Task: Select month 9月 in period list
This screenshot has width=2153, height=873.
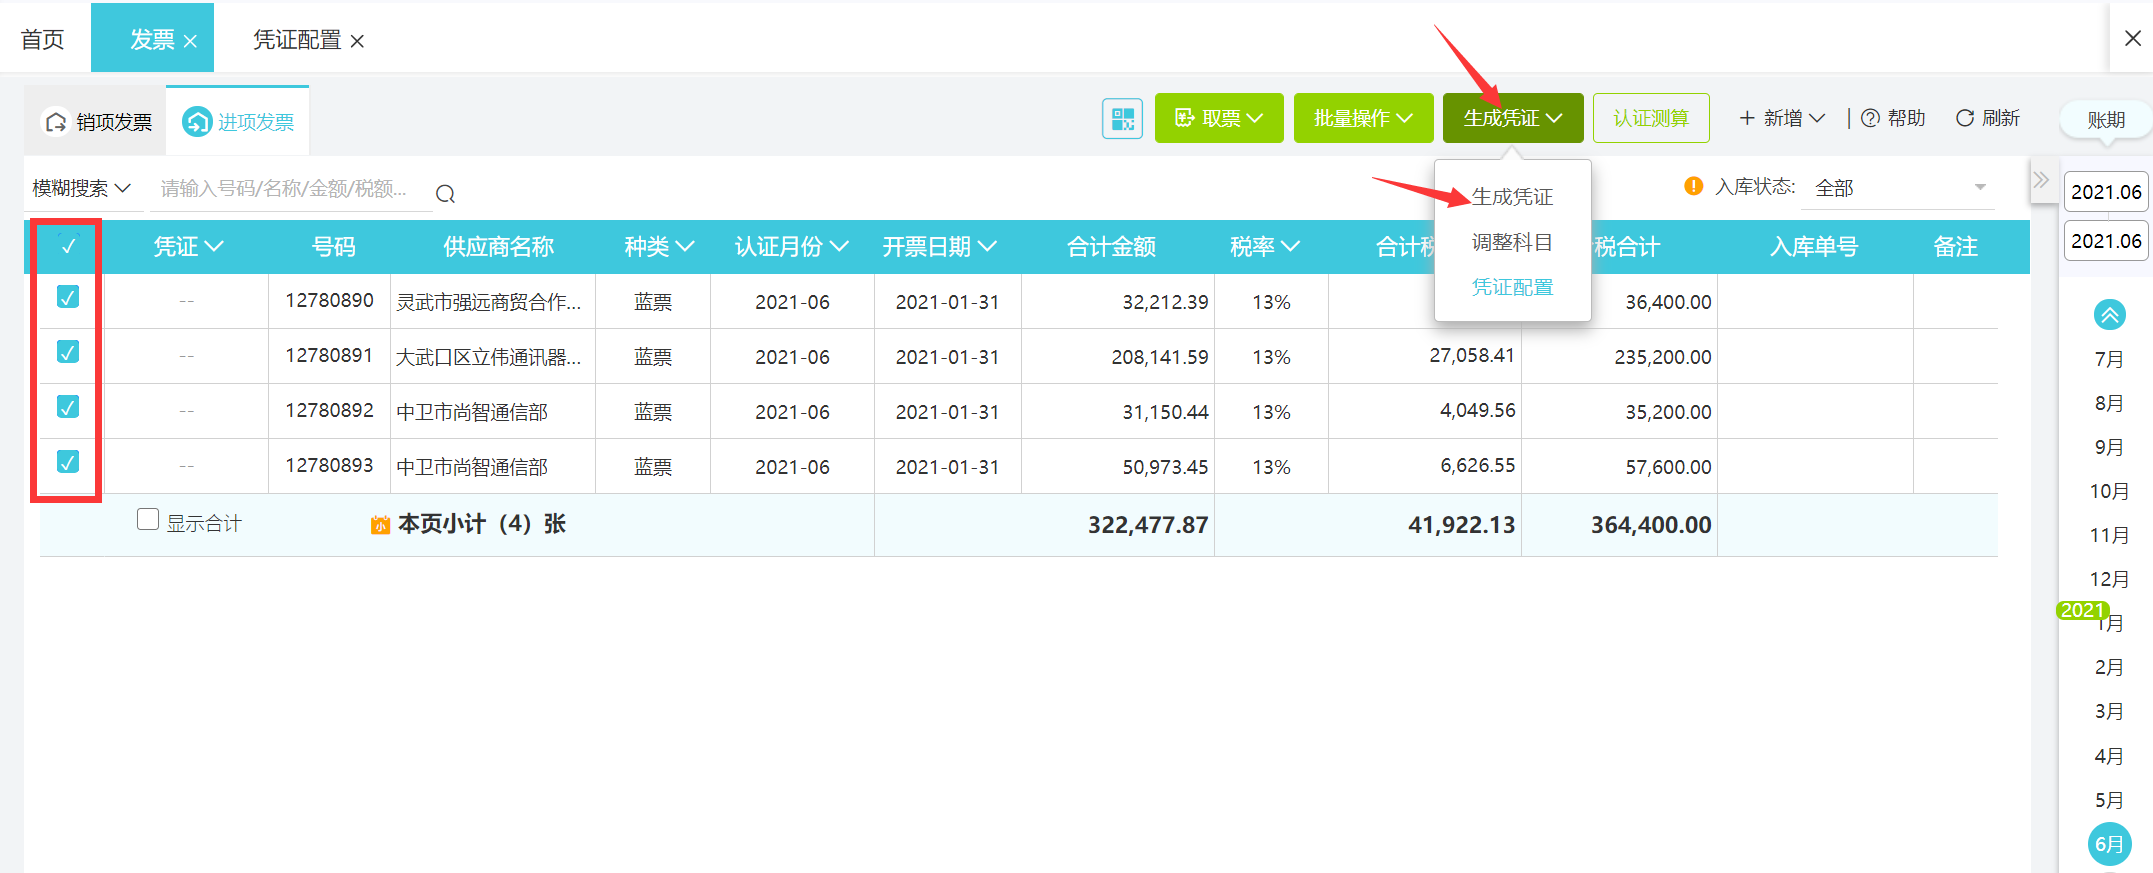Action: point(2109,447)
